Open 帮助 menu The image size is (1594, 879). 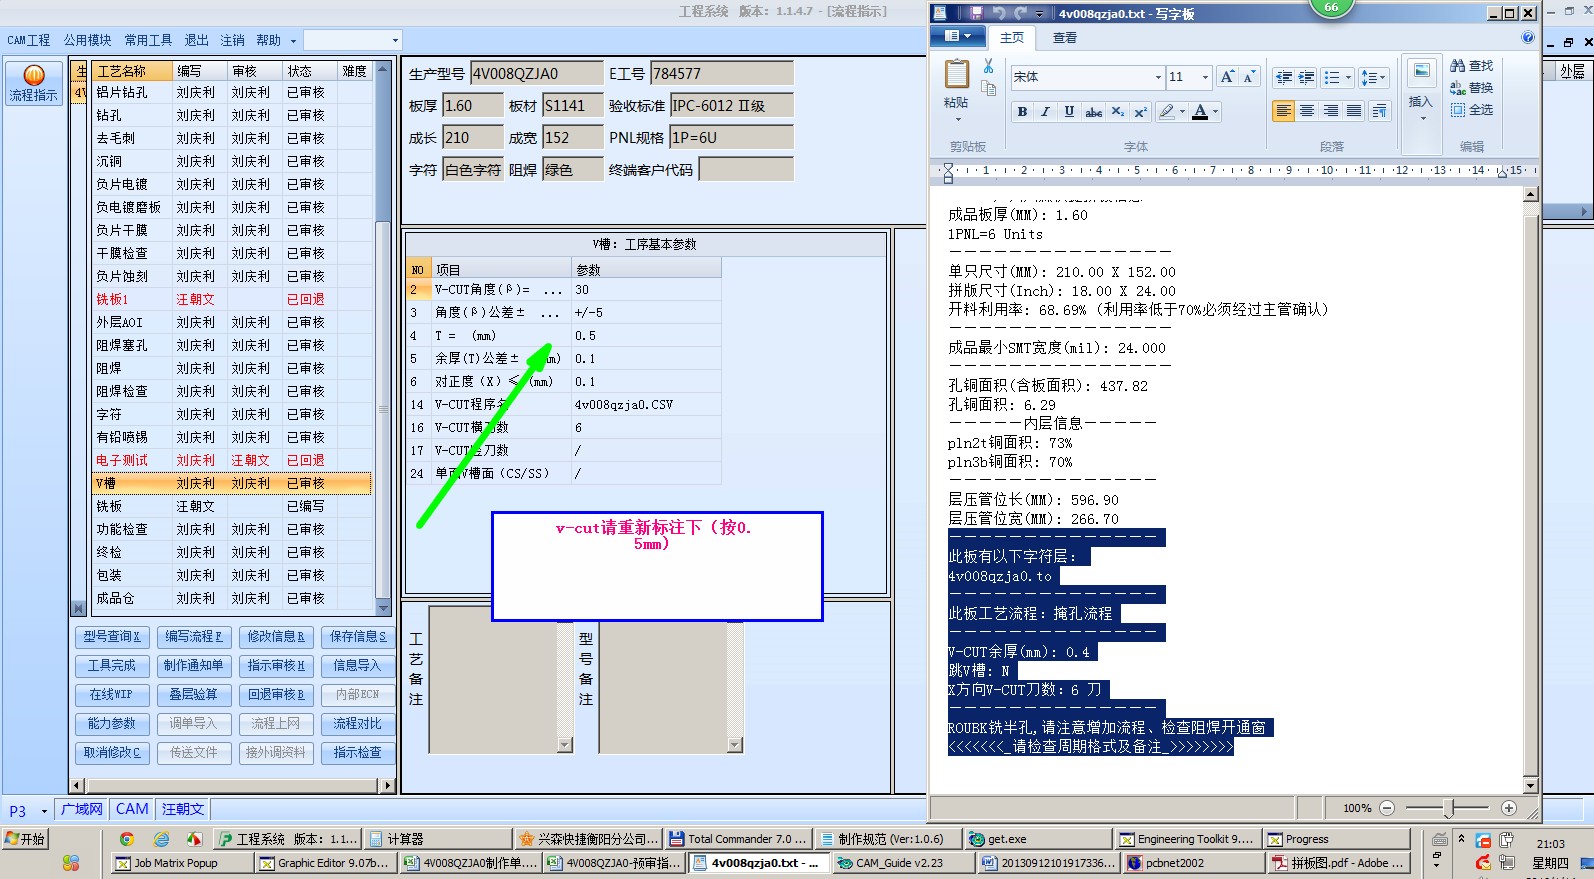[x=268, y=40]
